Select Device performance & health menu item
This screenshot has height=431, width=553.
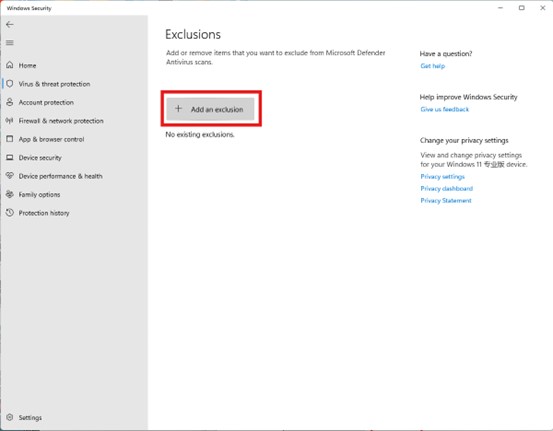[55, 176]
